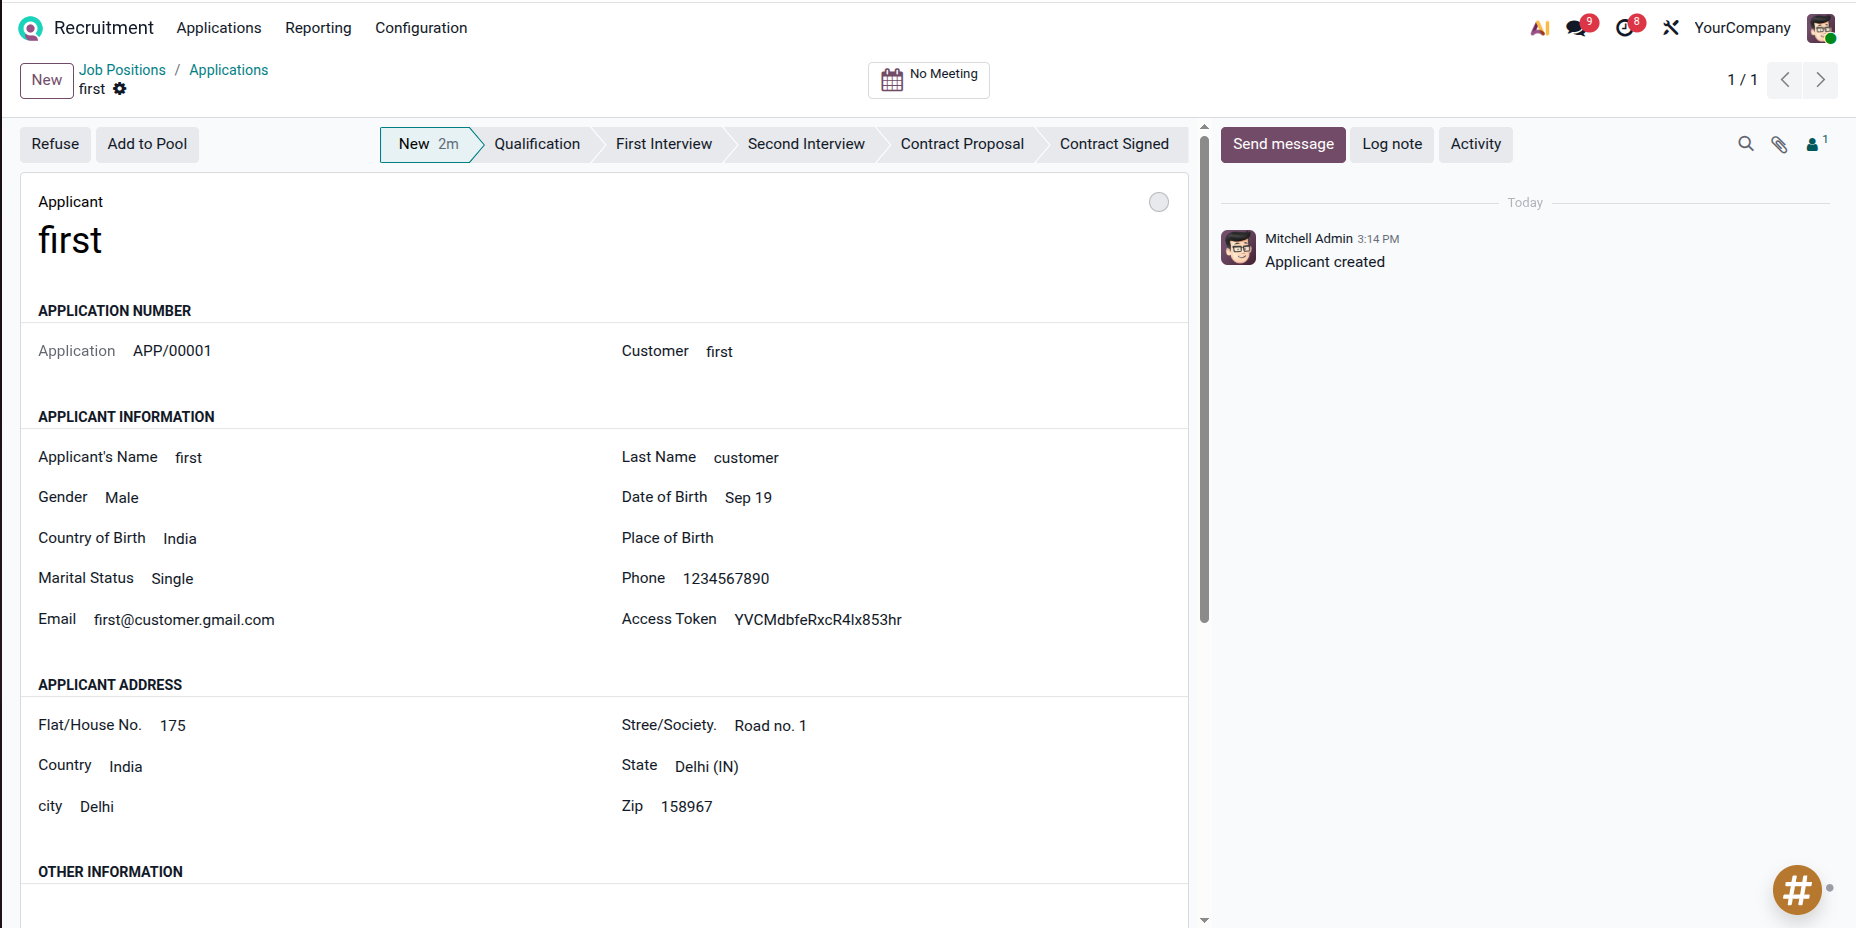The image size is (1856, 928).
Task: Click the debug tools wrench icon
Action: (x=1671, y=28)
